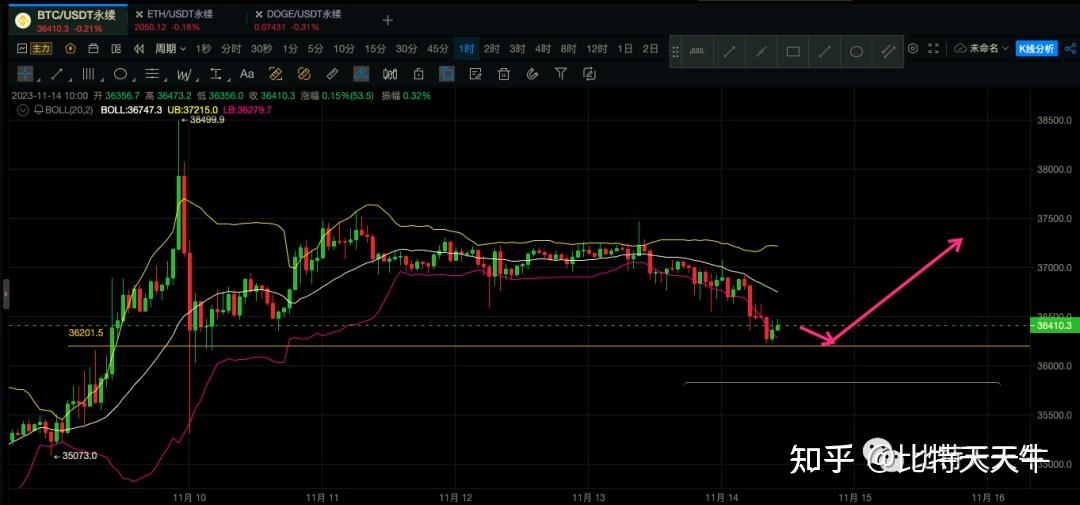Select the 5分 timeframe
This screenshot has width=1080, height=505.
(x=315, y=49)
